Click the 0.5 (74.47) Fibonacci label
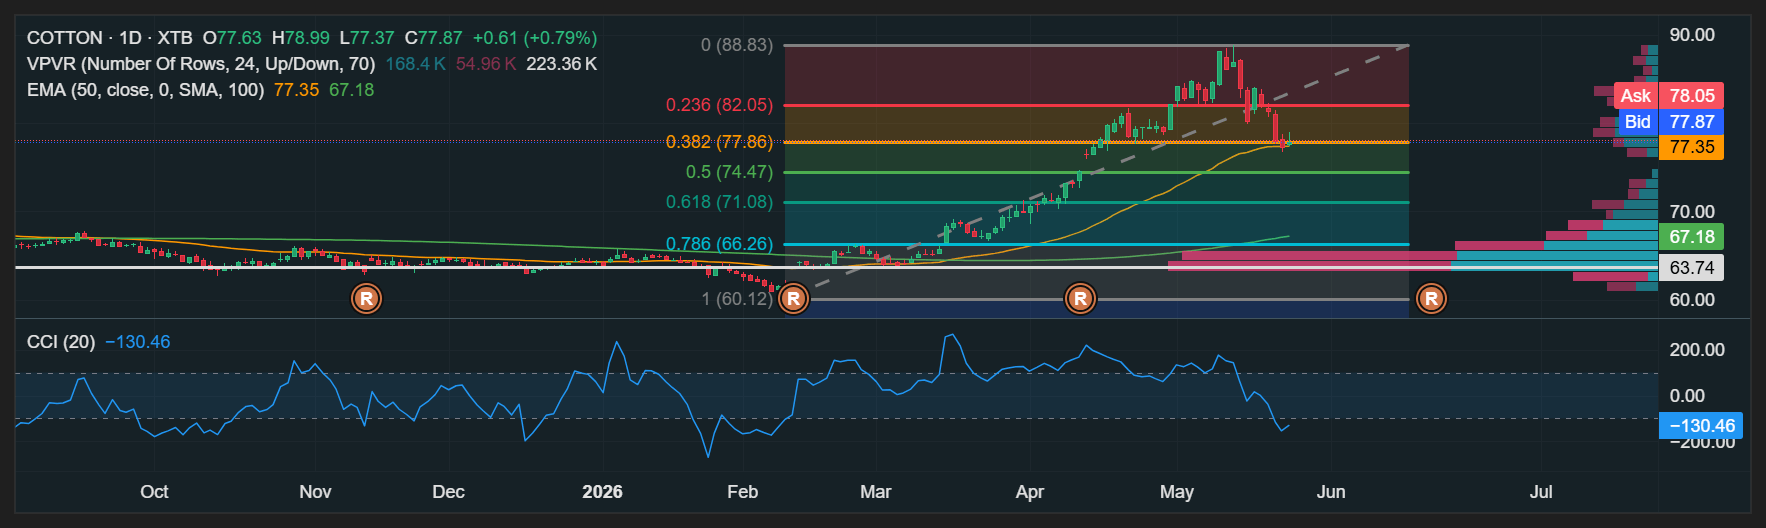 point(730,172)
